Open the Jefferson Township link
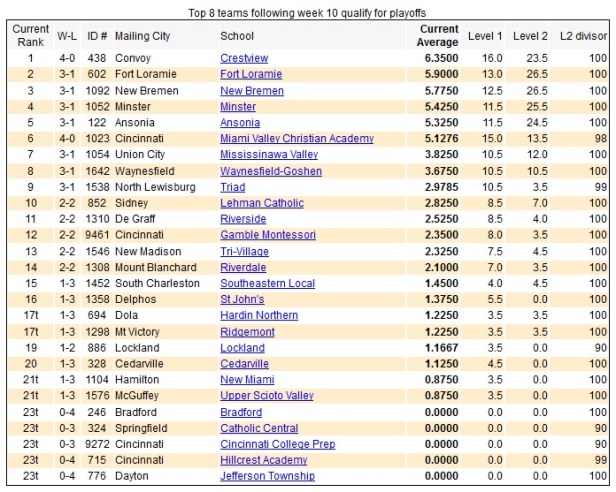 (x=268, y=476)
